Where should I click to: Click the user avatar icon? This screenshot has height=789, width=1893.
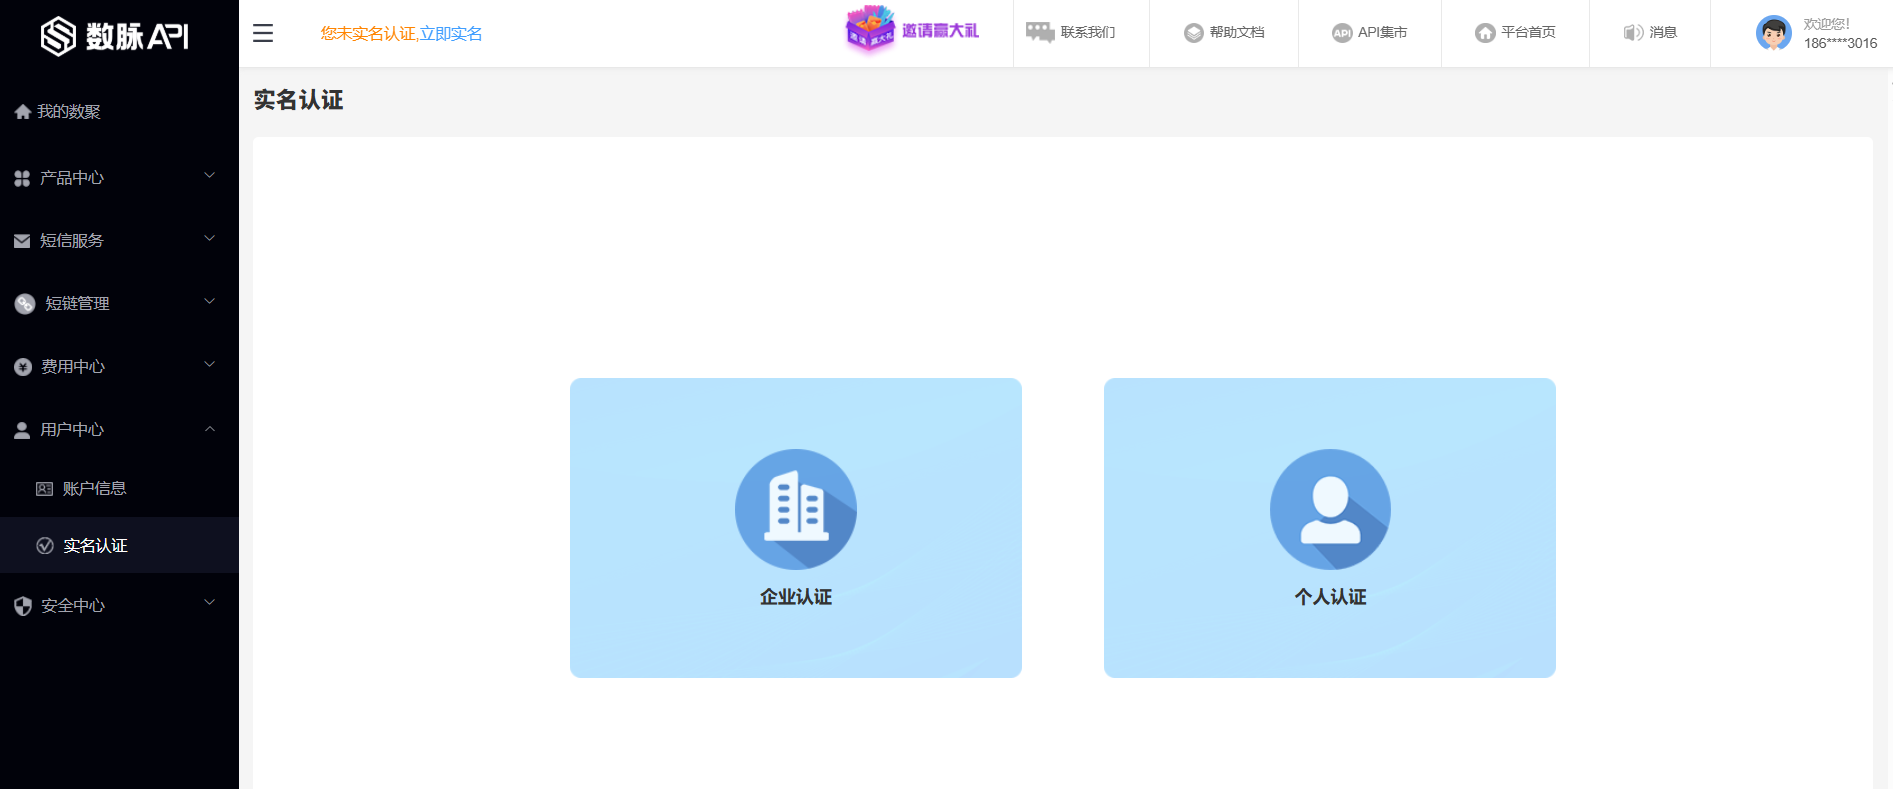tap(1773, 33)
